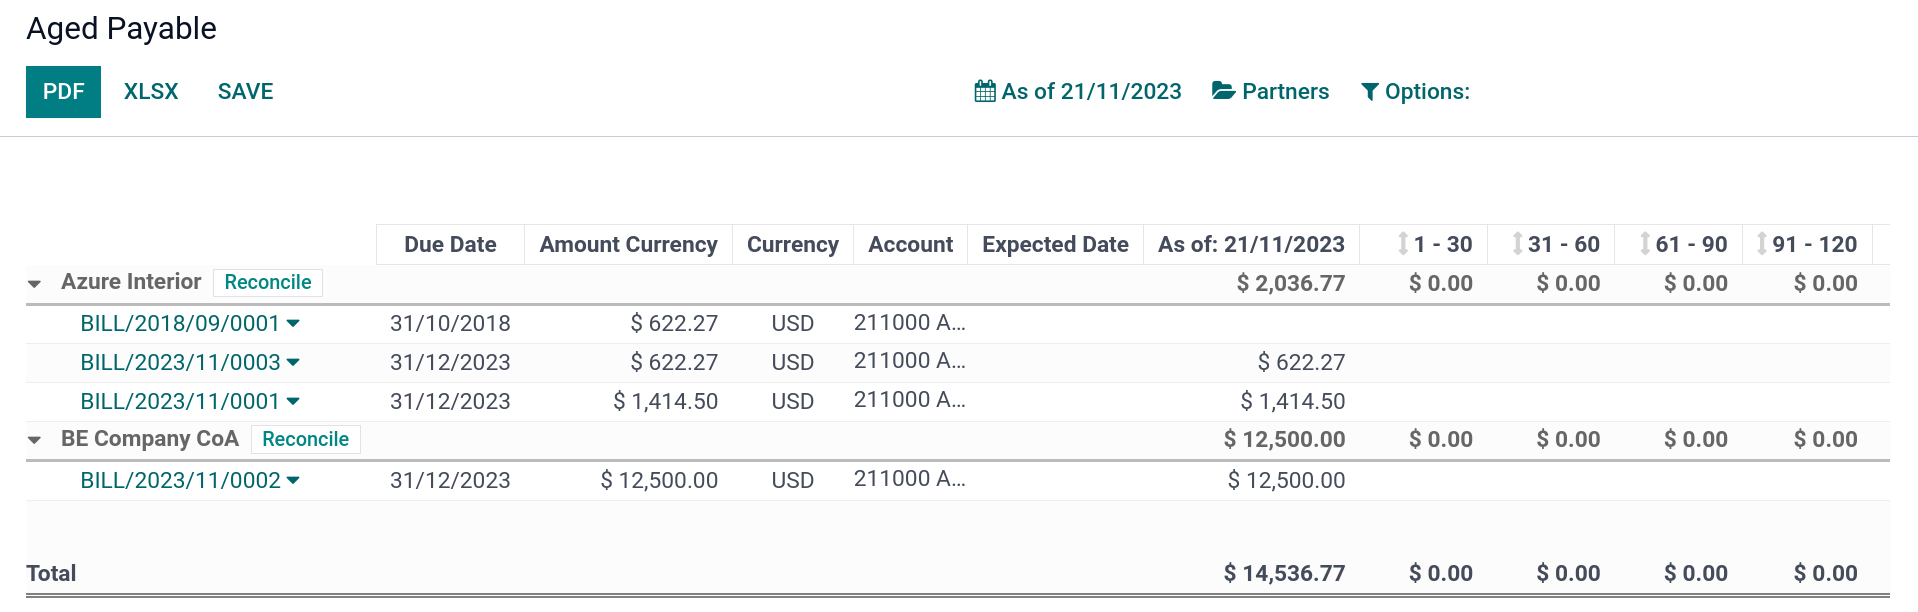Sort by the 1 - 30 column arrow
1918x612 pixels.
point(1403,244)
